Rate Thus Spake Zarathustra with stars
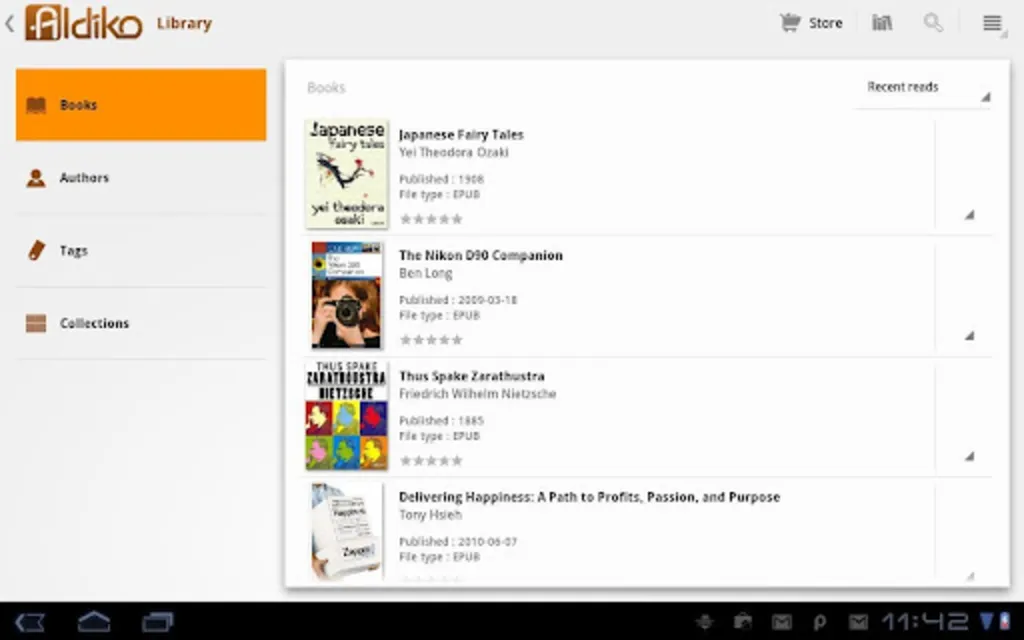1024x640 pixels. click(x=431, y=461)
